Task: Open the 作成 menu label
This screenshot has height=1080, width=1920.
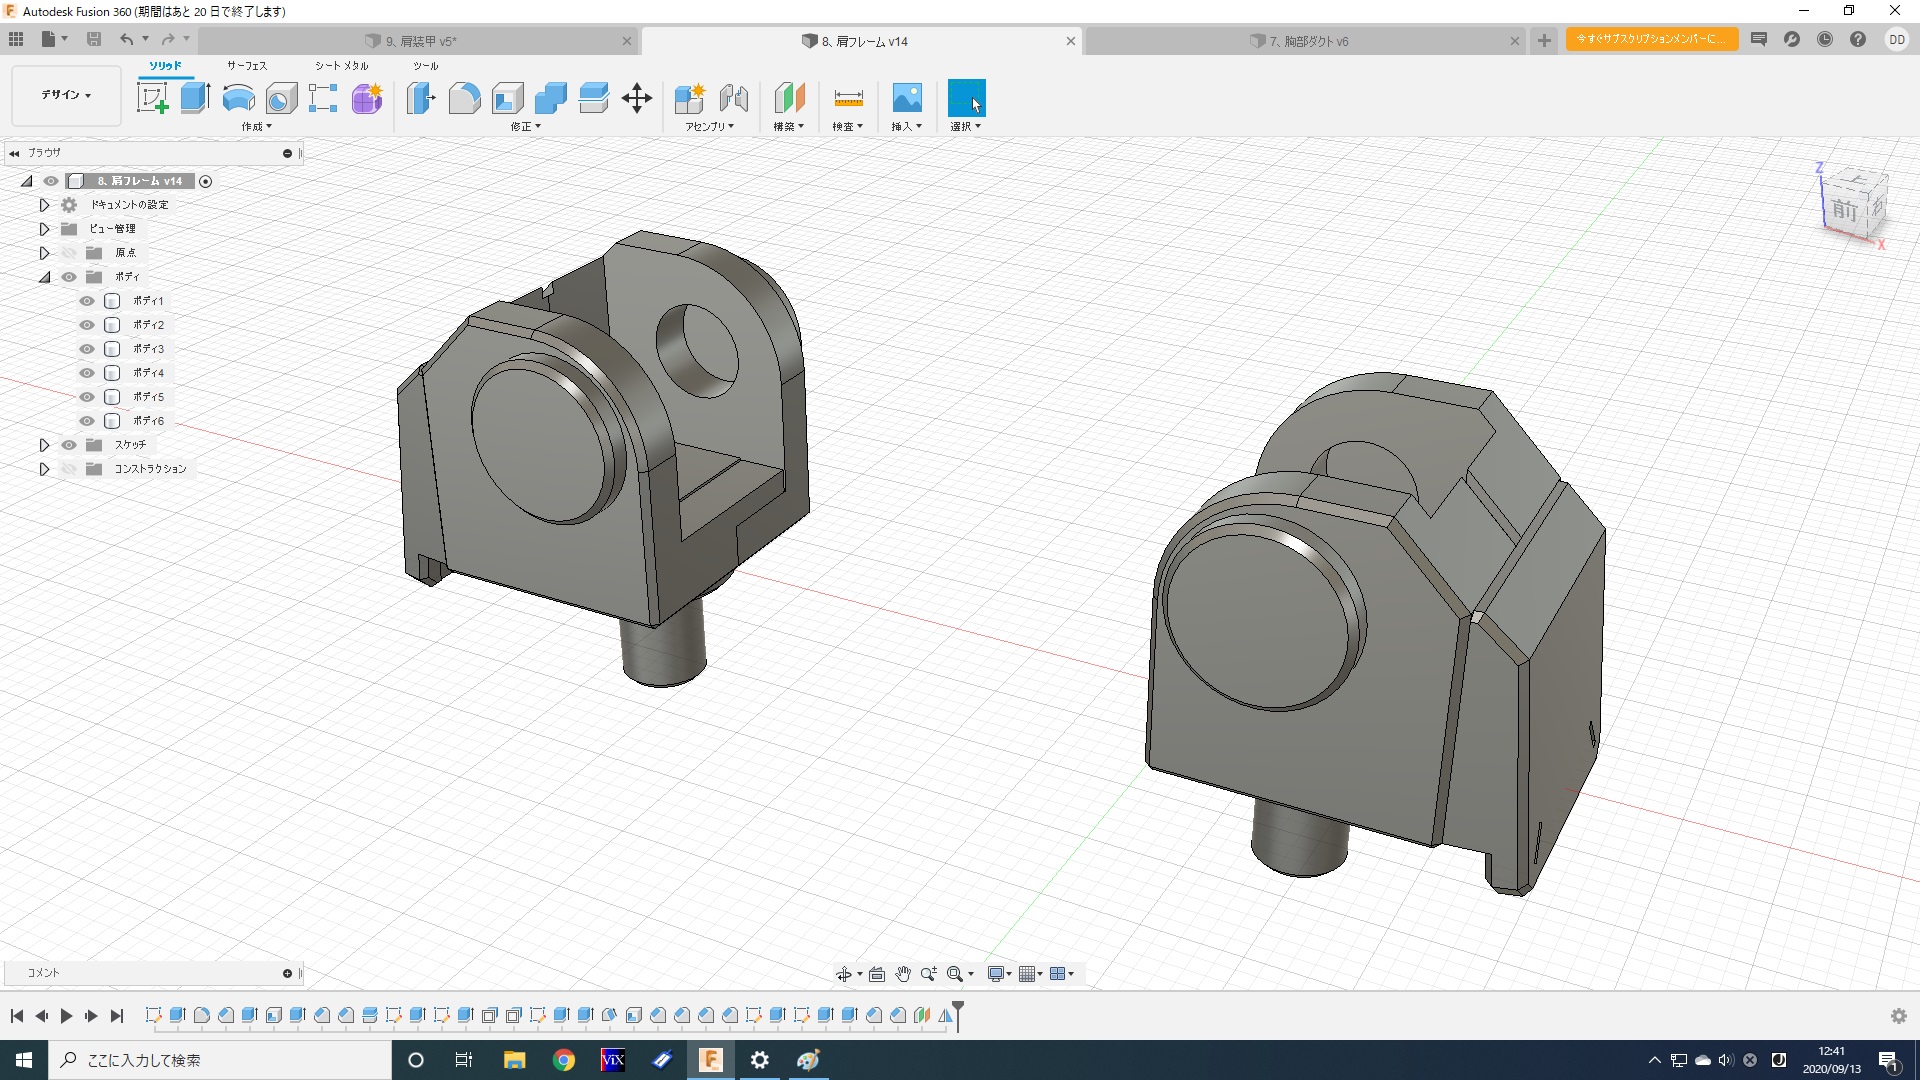Action: pos(256,127)
